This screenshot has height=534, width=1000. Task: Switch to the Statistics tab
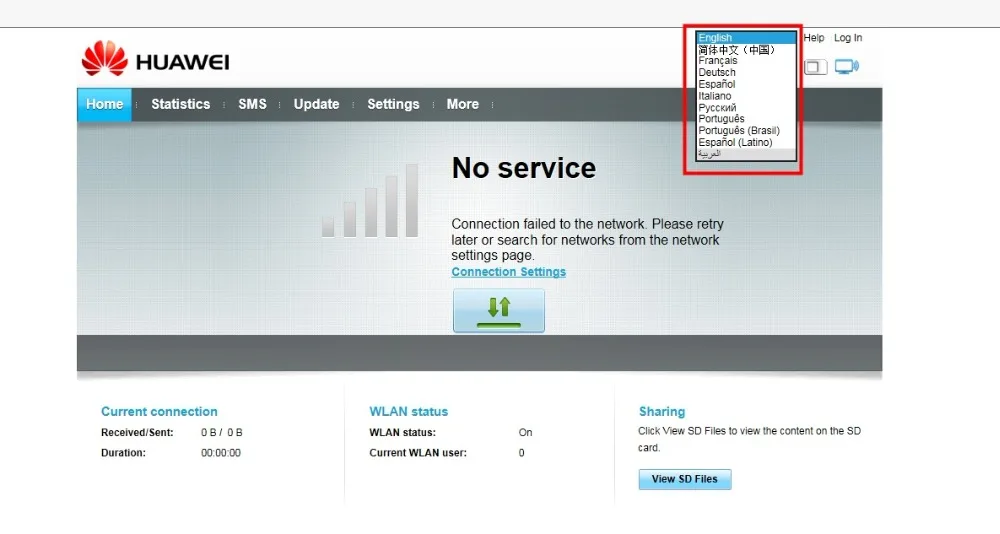pyautogui.click(x=180, y=104)
